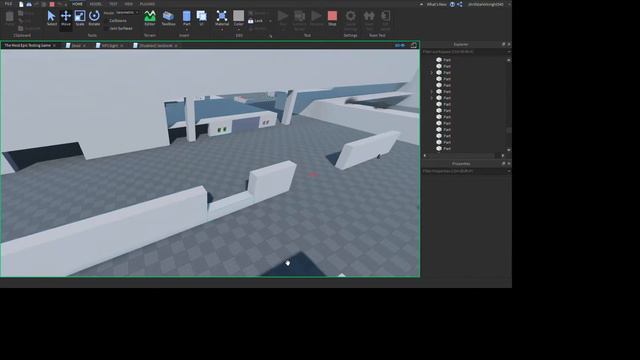
Task: Click the share icon beside help
Action: [460, 4]
